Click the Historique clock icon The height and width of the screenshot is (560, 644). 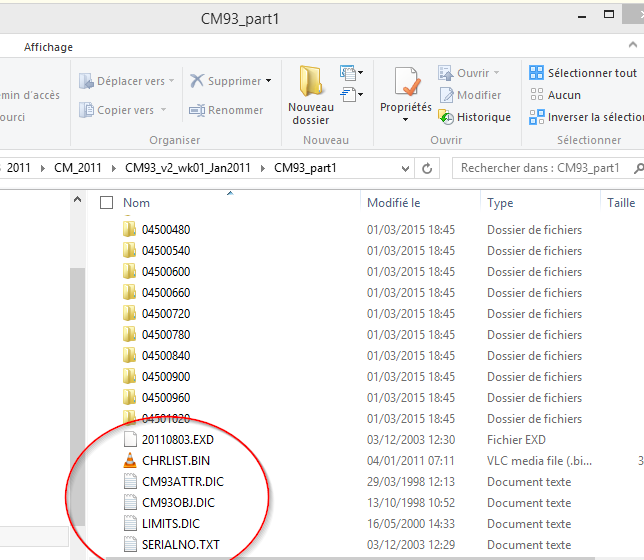coord(446,117)
